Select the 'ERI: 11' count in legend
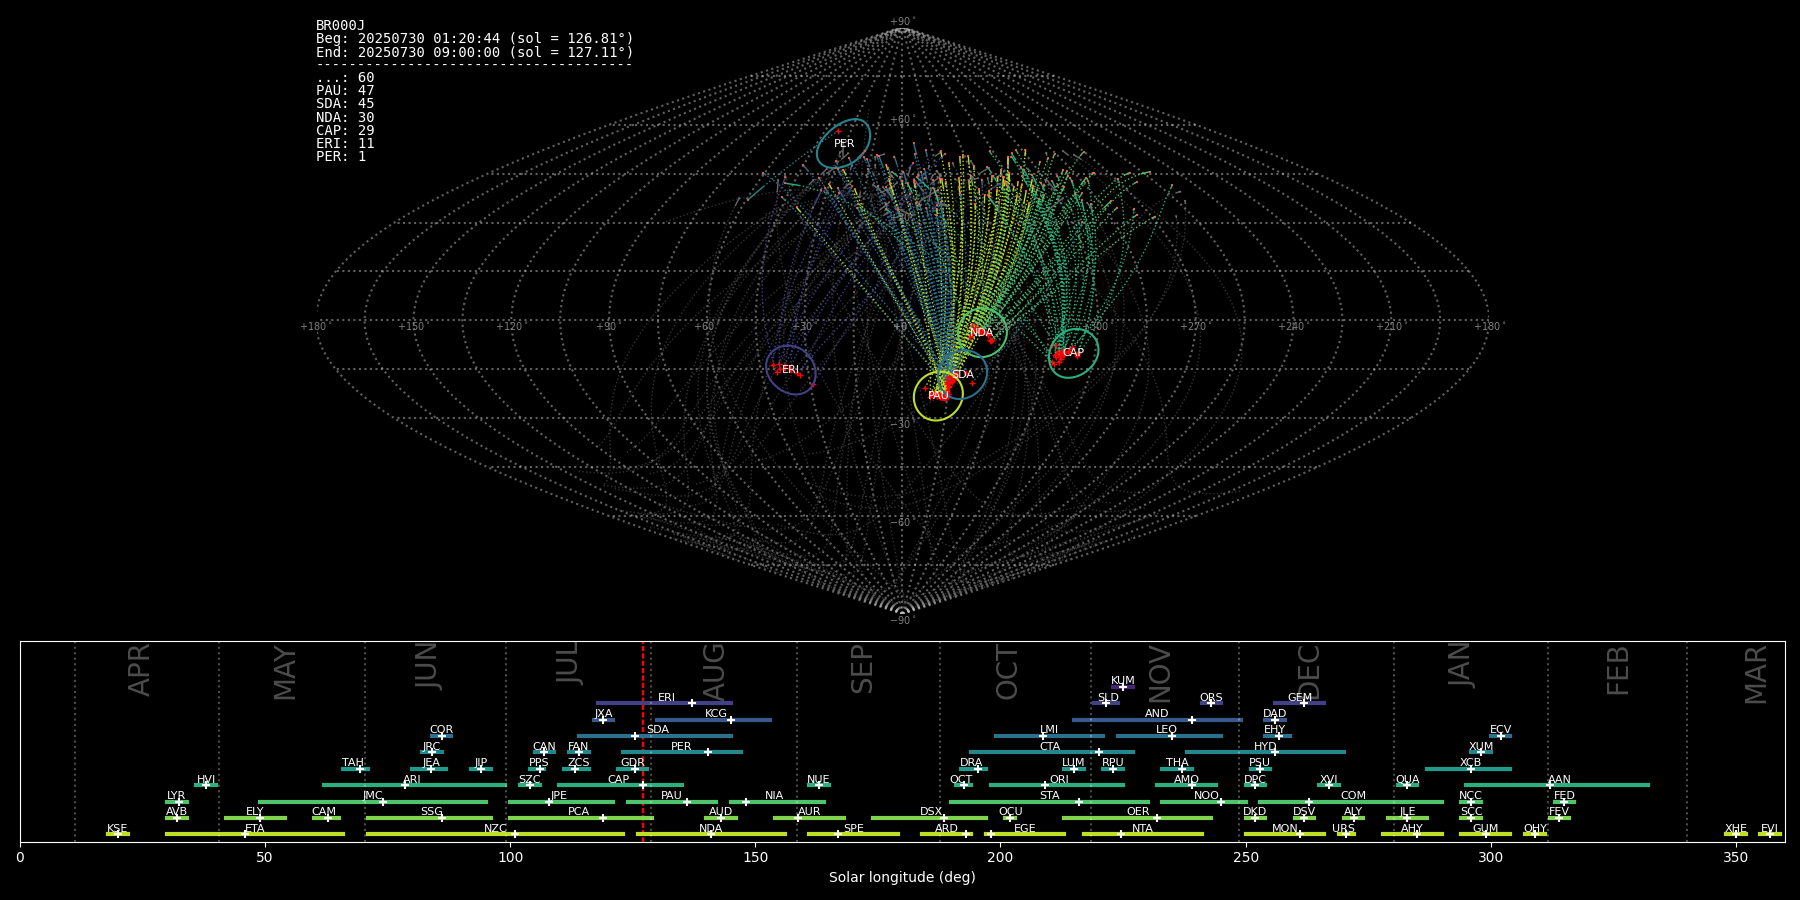The width and height of the screenshot is (1800, 900). click(x=345, y=143)
